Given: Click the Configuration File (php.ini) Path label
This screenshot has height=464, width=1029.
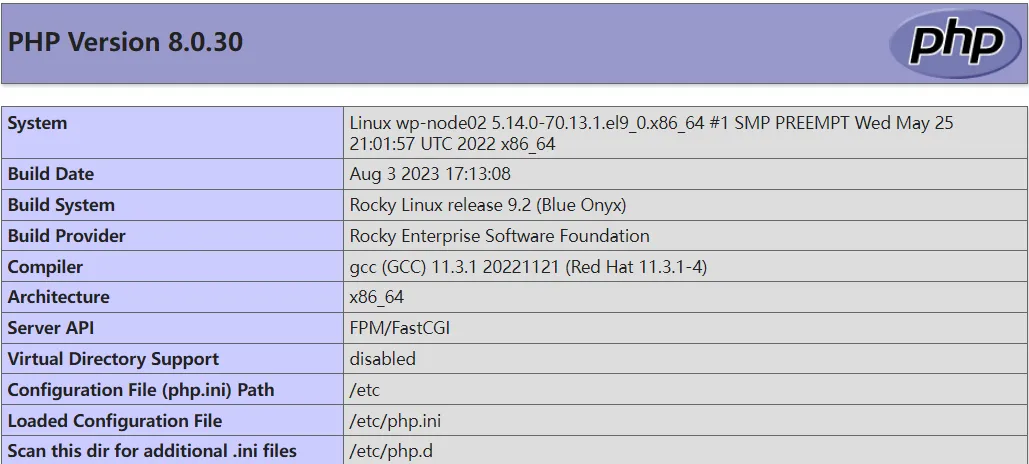Looking at the screenshot, I should coord(141,390).
